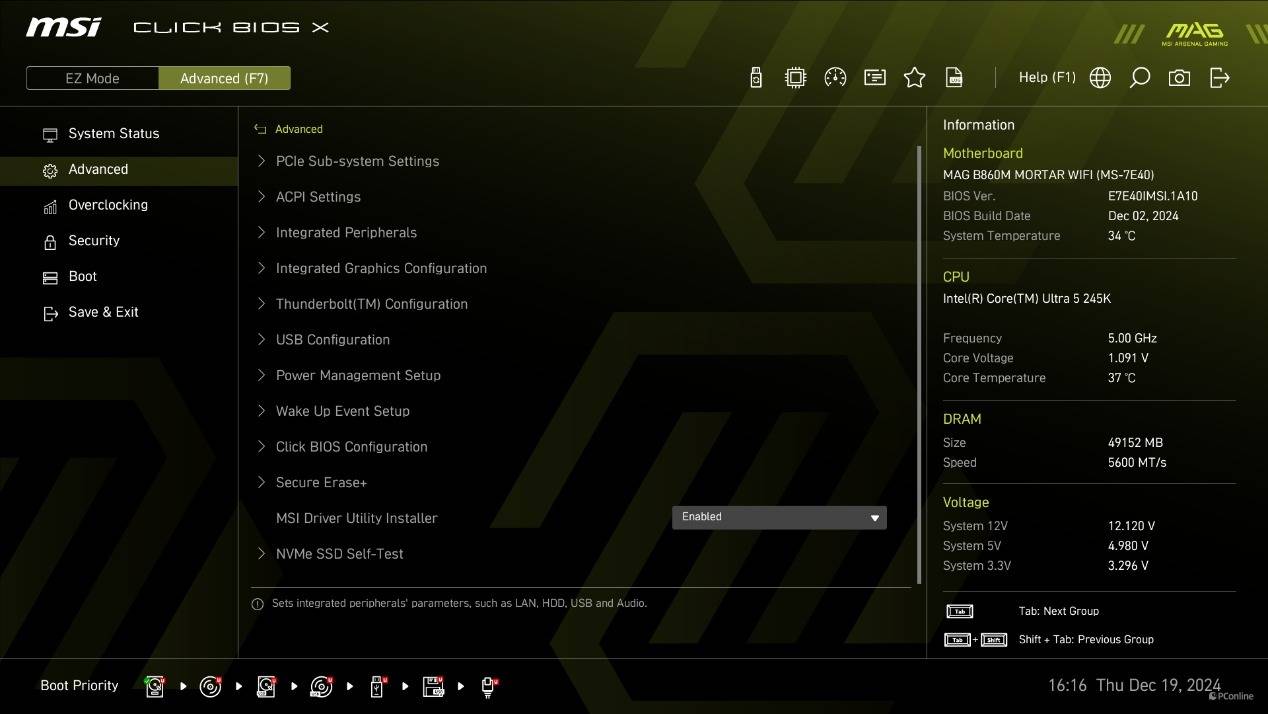
Task: Open the speedometer performance icon
Action: click(835, 78)
